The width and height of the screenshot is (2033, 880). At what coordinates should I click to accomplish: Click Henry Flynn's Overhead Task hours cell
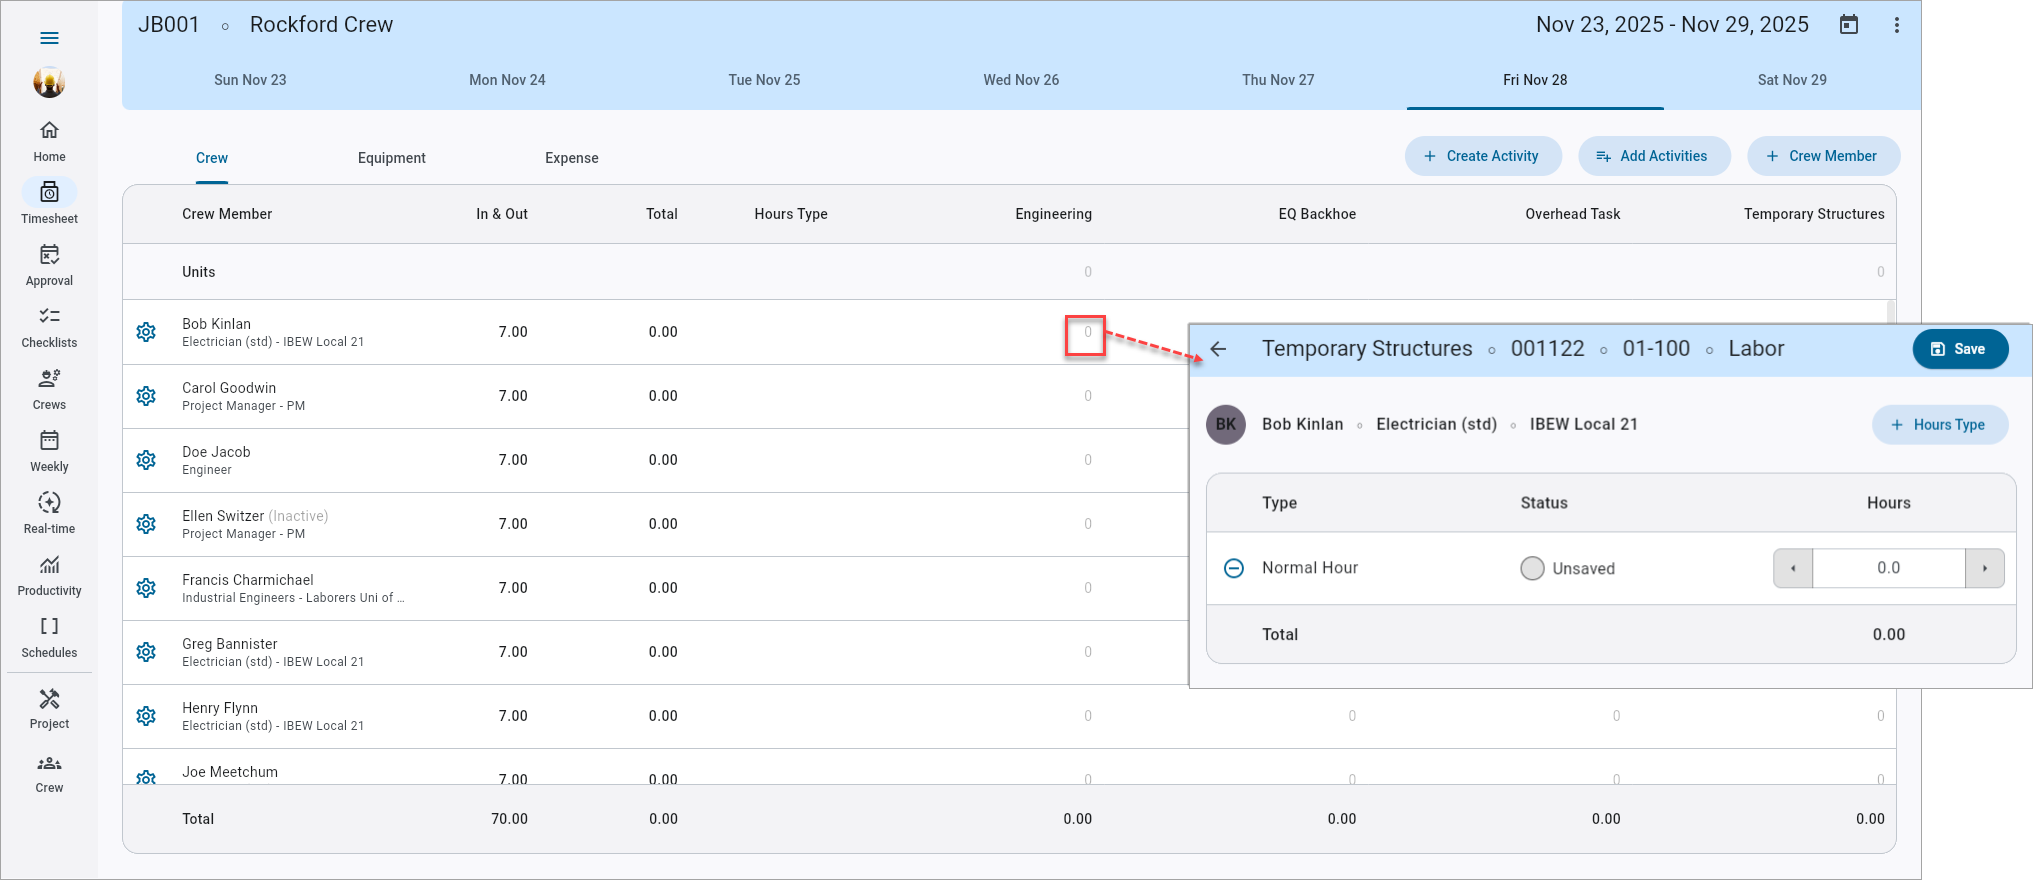click(1616, 716)
